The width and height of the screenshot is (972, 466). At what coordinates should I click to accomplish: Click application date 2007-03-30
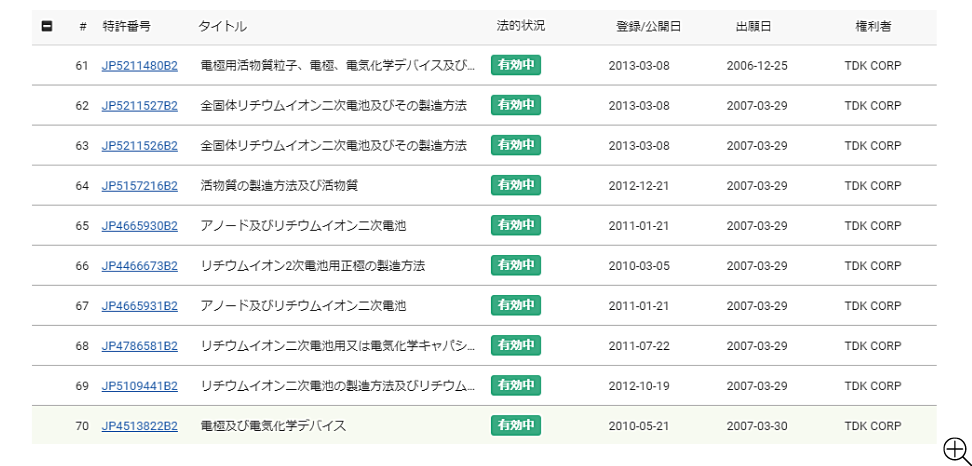tap(757, 426)
